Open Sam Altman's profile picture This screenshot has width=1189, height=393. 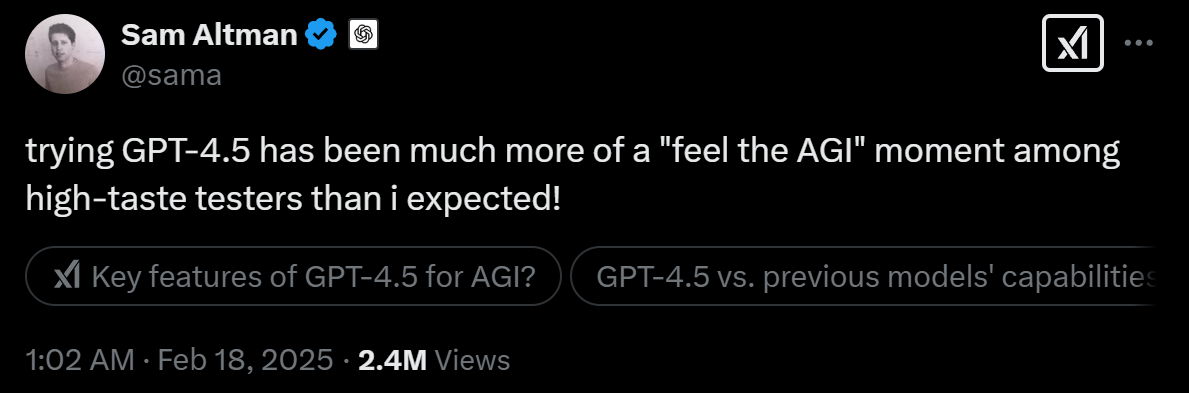point(64,54)
